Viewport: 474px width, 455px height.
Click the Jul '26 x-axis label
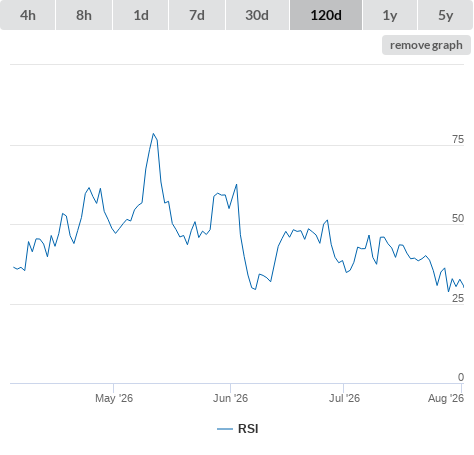tap(344, 398)
